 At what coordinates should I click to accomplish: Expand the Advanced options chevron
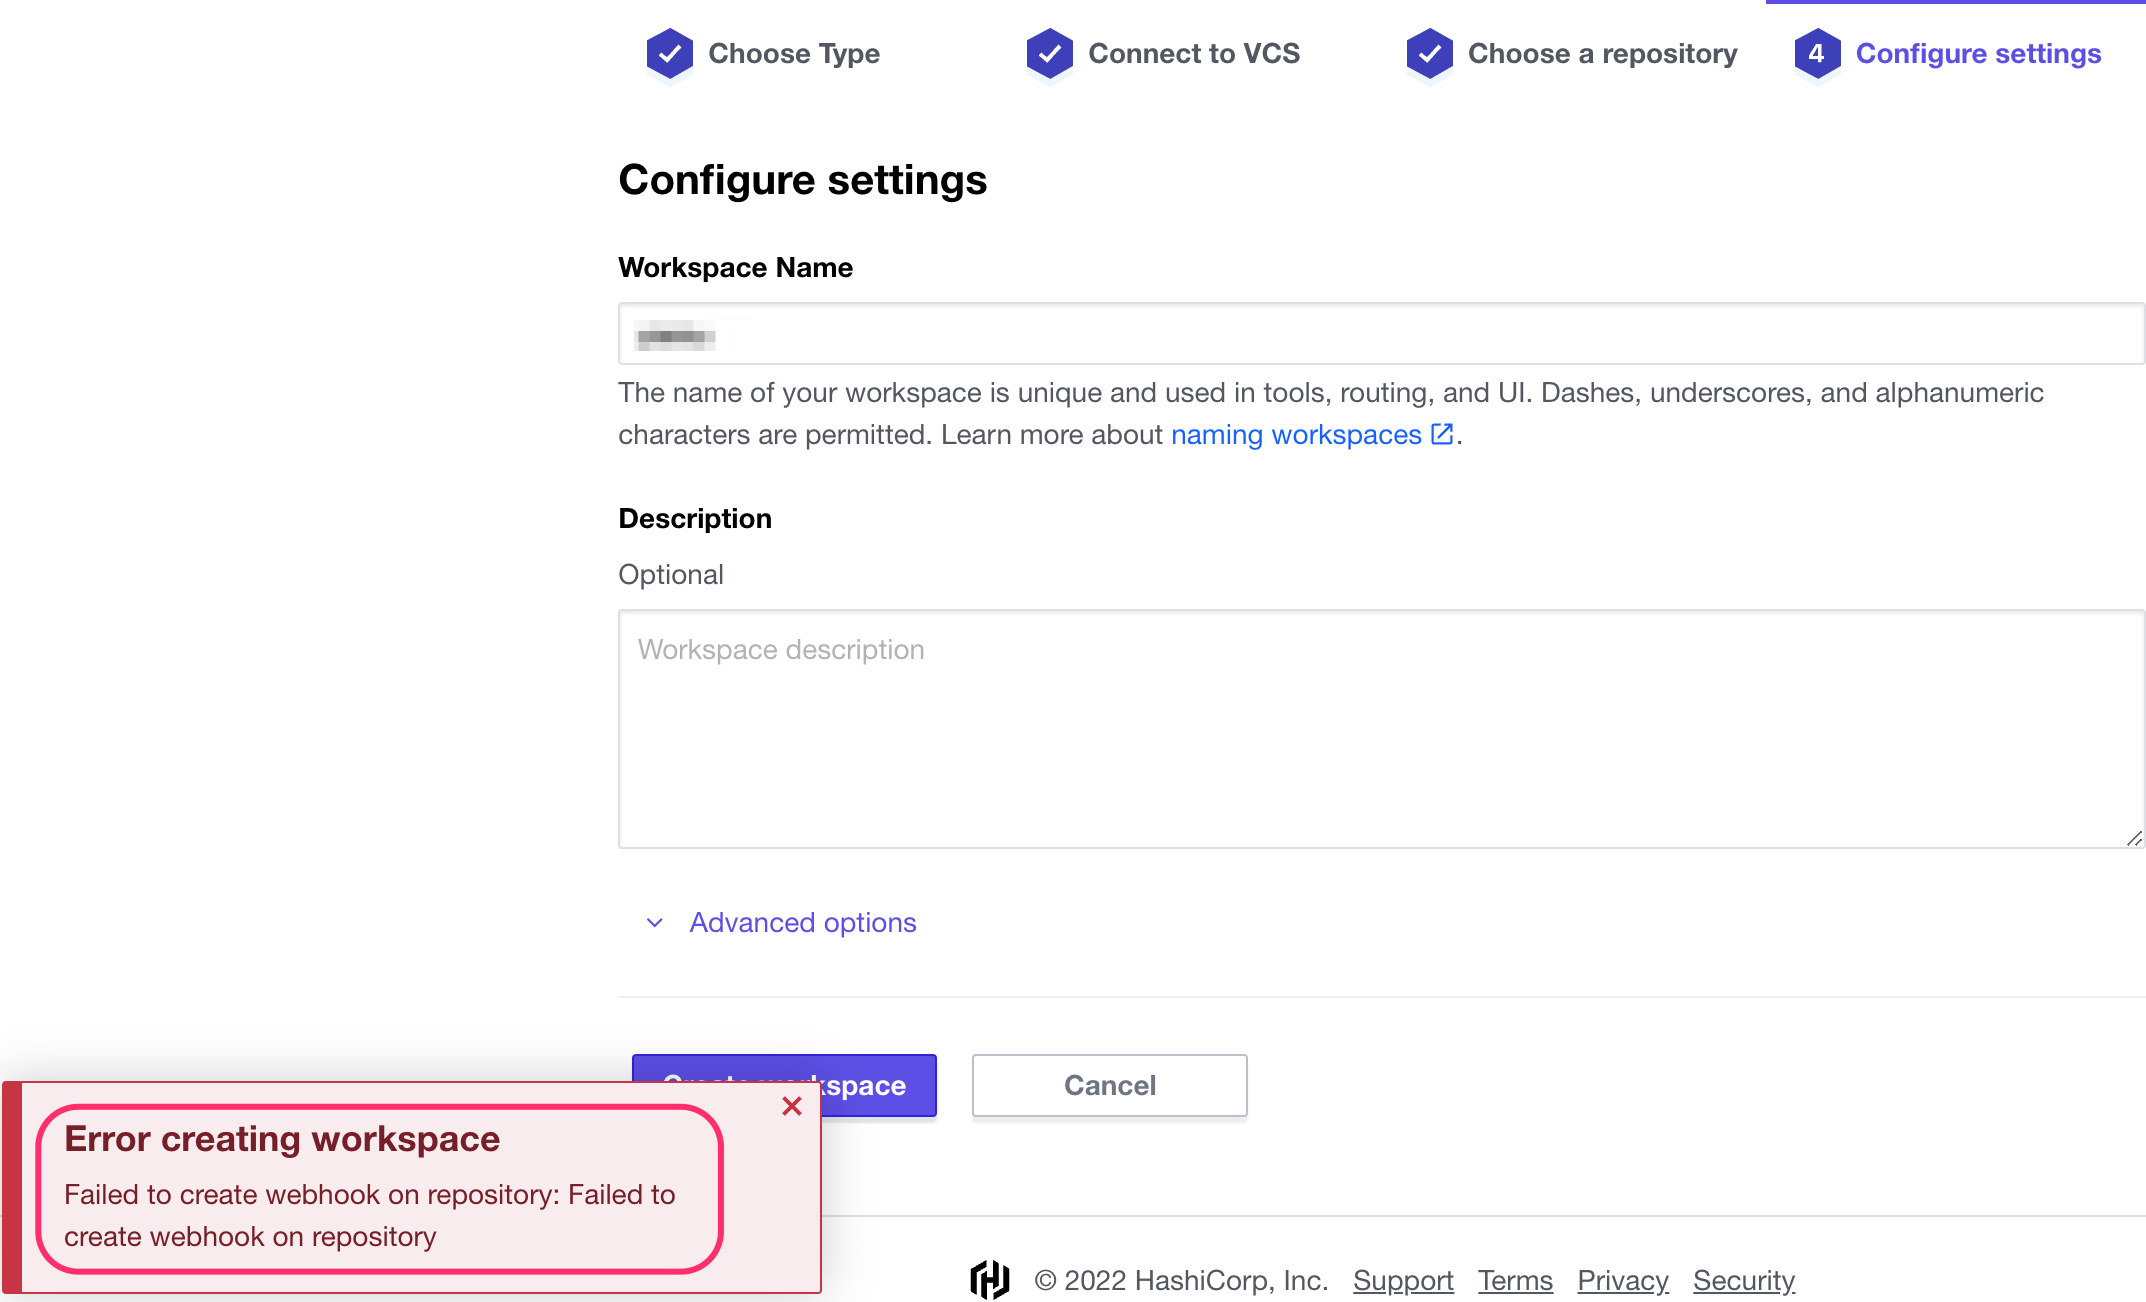(655, 923)
